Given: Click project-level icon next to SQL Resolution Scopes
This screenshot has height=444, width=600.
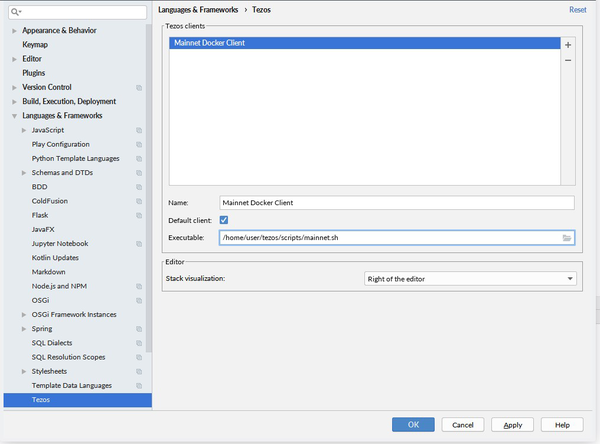Looking at the screenshot, I should coord(139,357).
